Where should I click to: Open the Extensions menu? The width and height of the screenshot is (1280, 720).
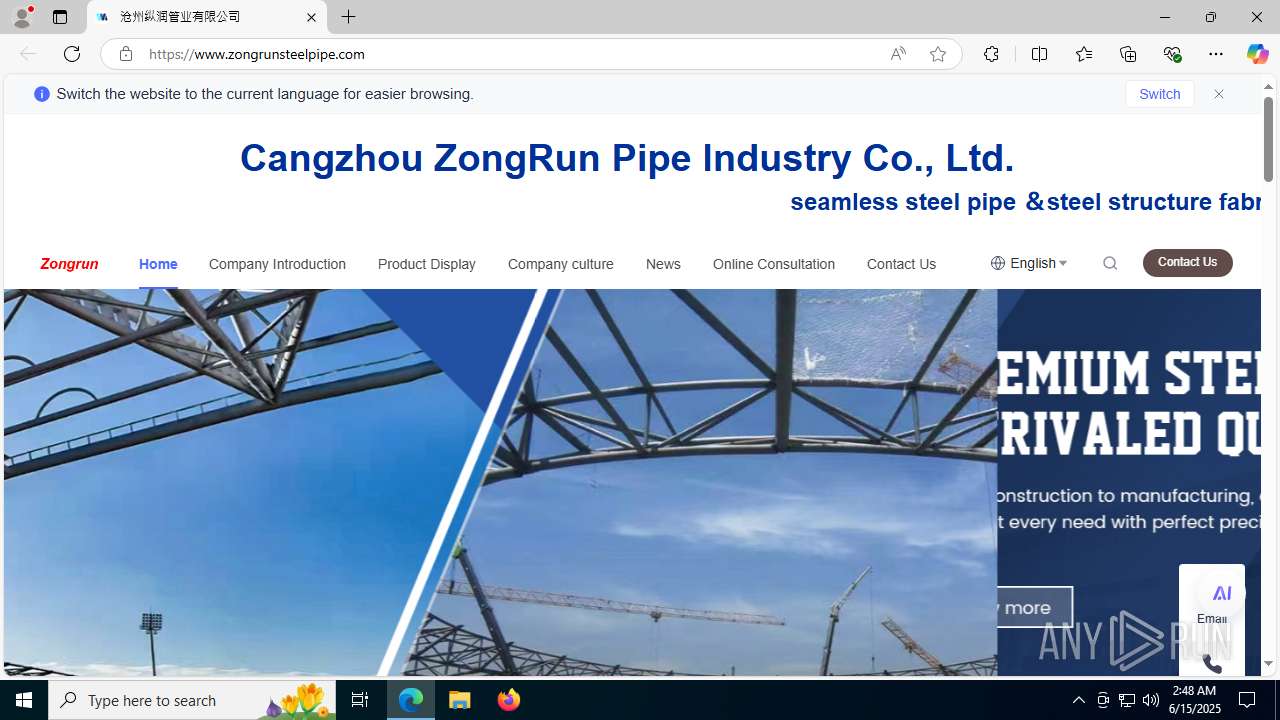pos(991,54)
